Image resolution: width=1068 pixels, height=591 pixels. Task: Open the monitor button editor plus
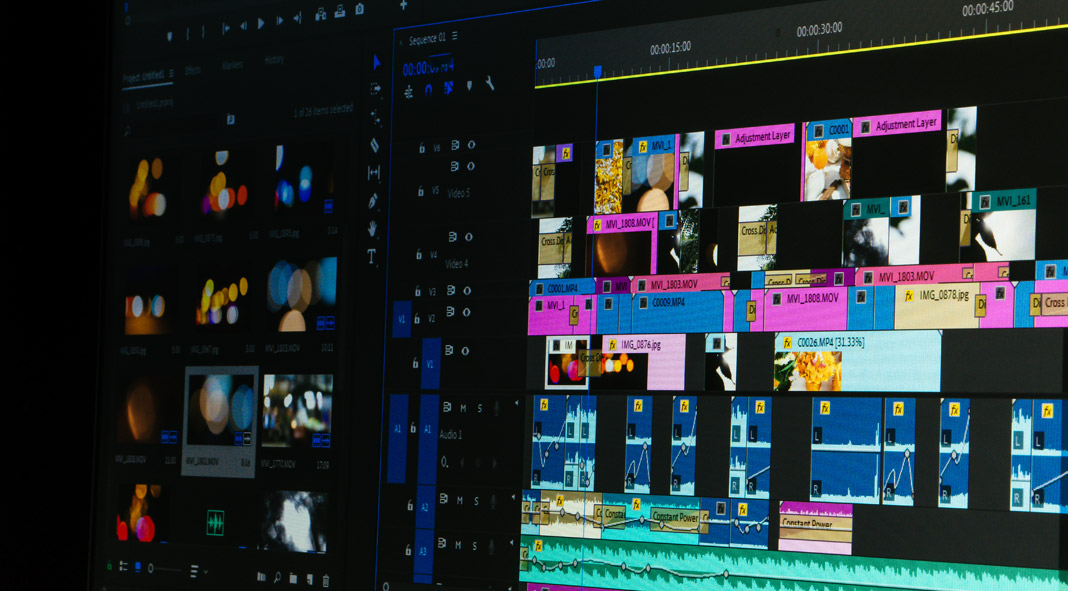(x=403, y=5)
